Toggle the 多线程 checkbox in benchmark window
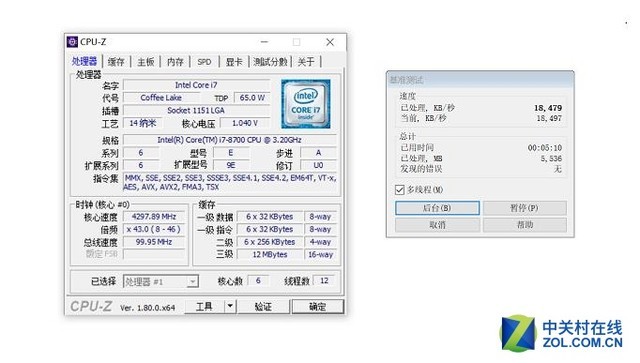This screenshot has width=640, height=363. 400,190
